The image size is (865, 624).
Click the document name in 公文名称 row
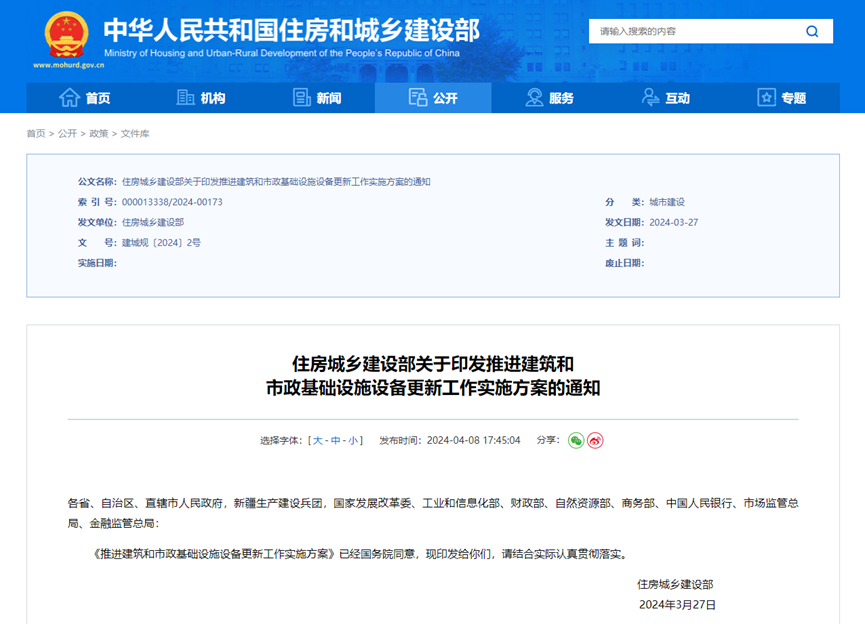(x=276, y=182)
